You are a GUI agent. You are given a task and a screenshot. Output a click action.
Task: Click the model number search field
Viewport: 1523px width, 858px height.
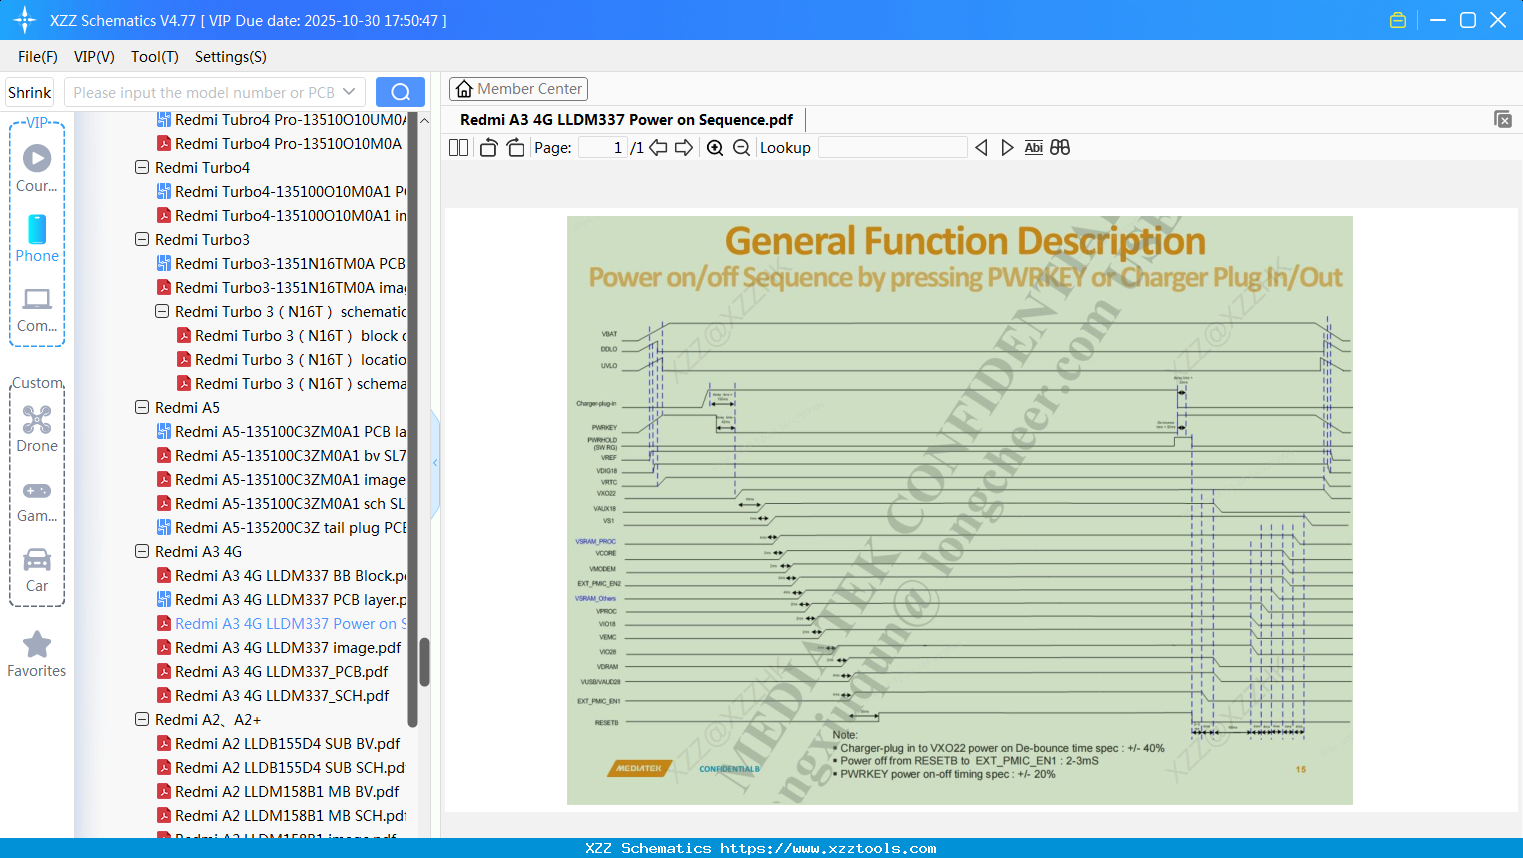tap(204, 92)
